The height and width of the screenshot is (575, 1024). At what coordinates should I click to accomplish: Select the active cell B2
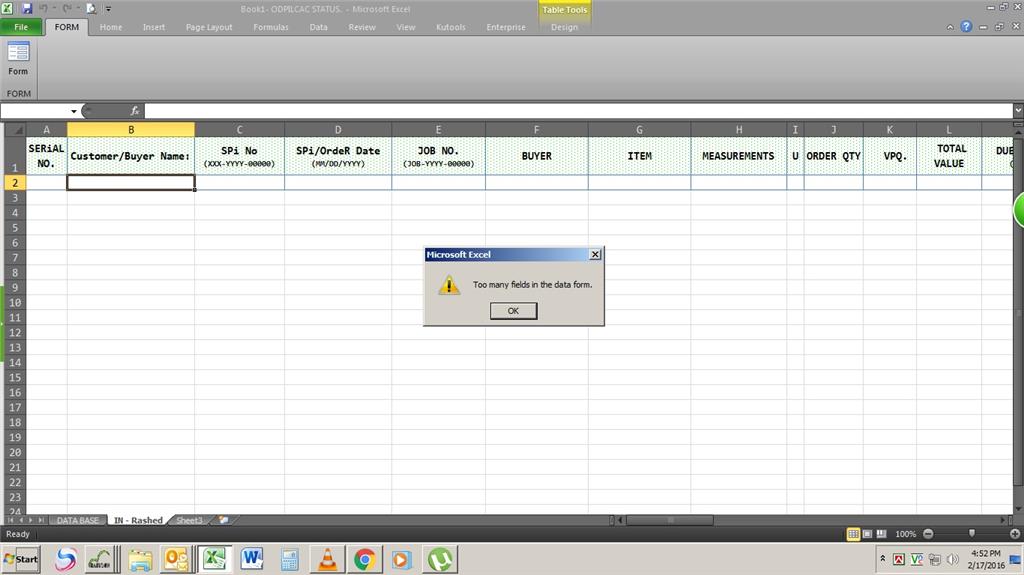point(131,182)
